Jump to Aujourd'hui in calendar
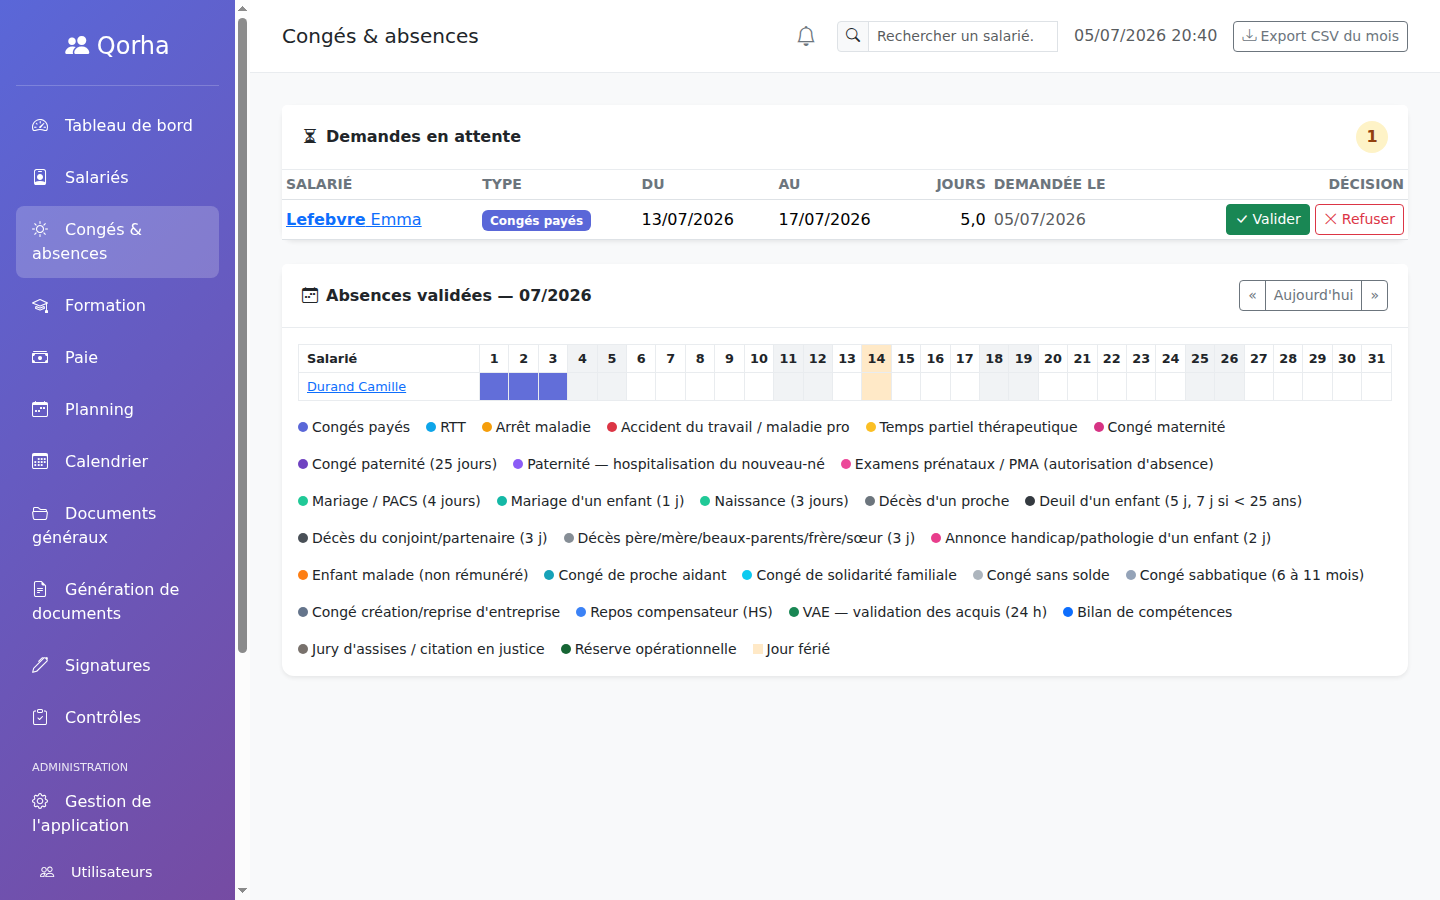 click(x=1313, y=296)
